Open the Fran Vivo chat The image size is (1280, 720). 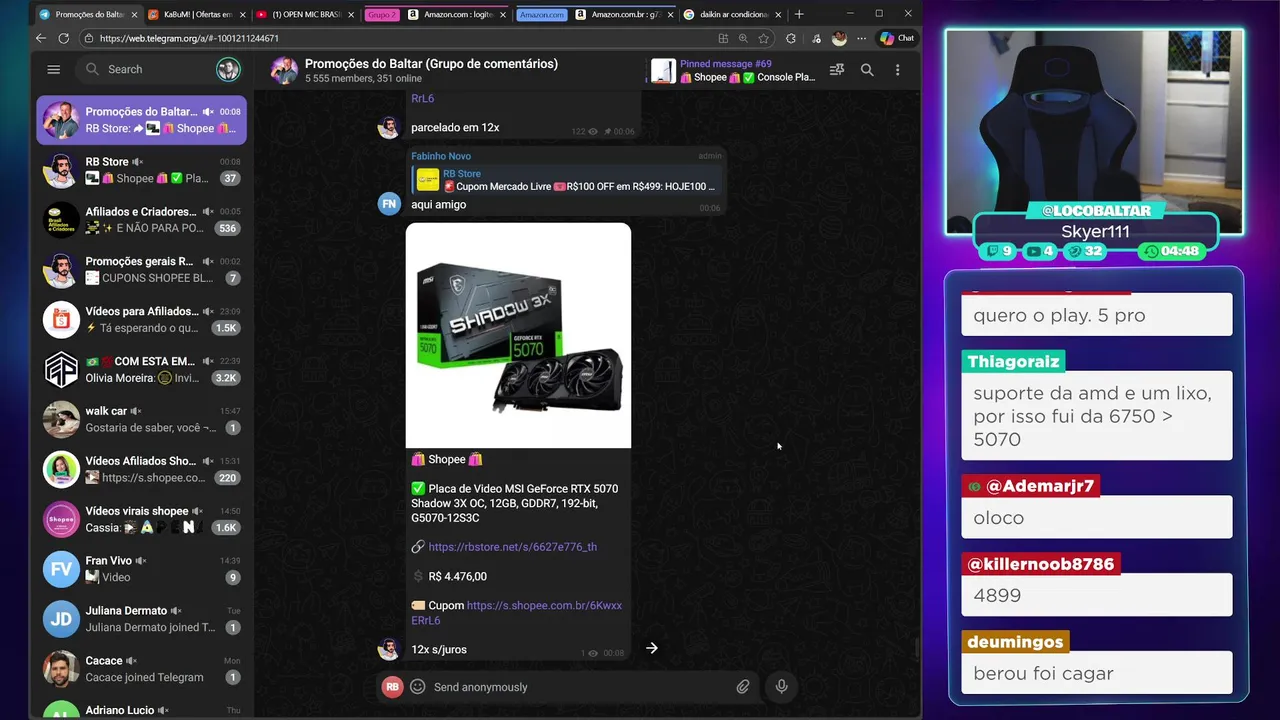tap(141, 569)
